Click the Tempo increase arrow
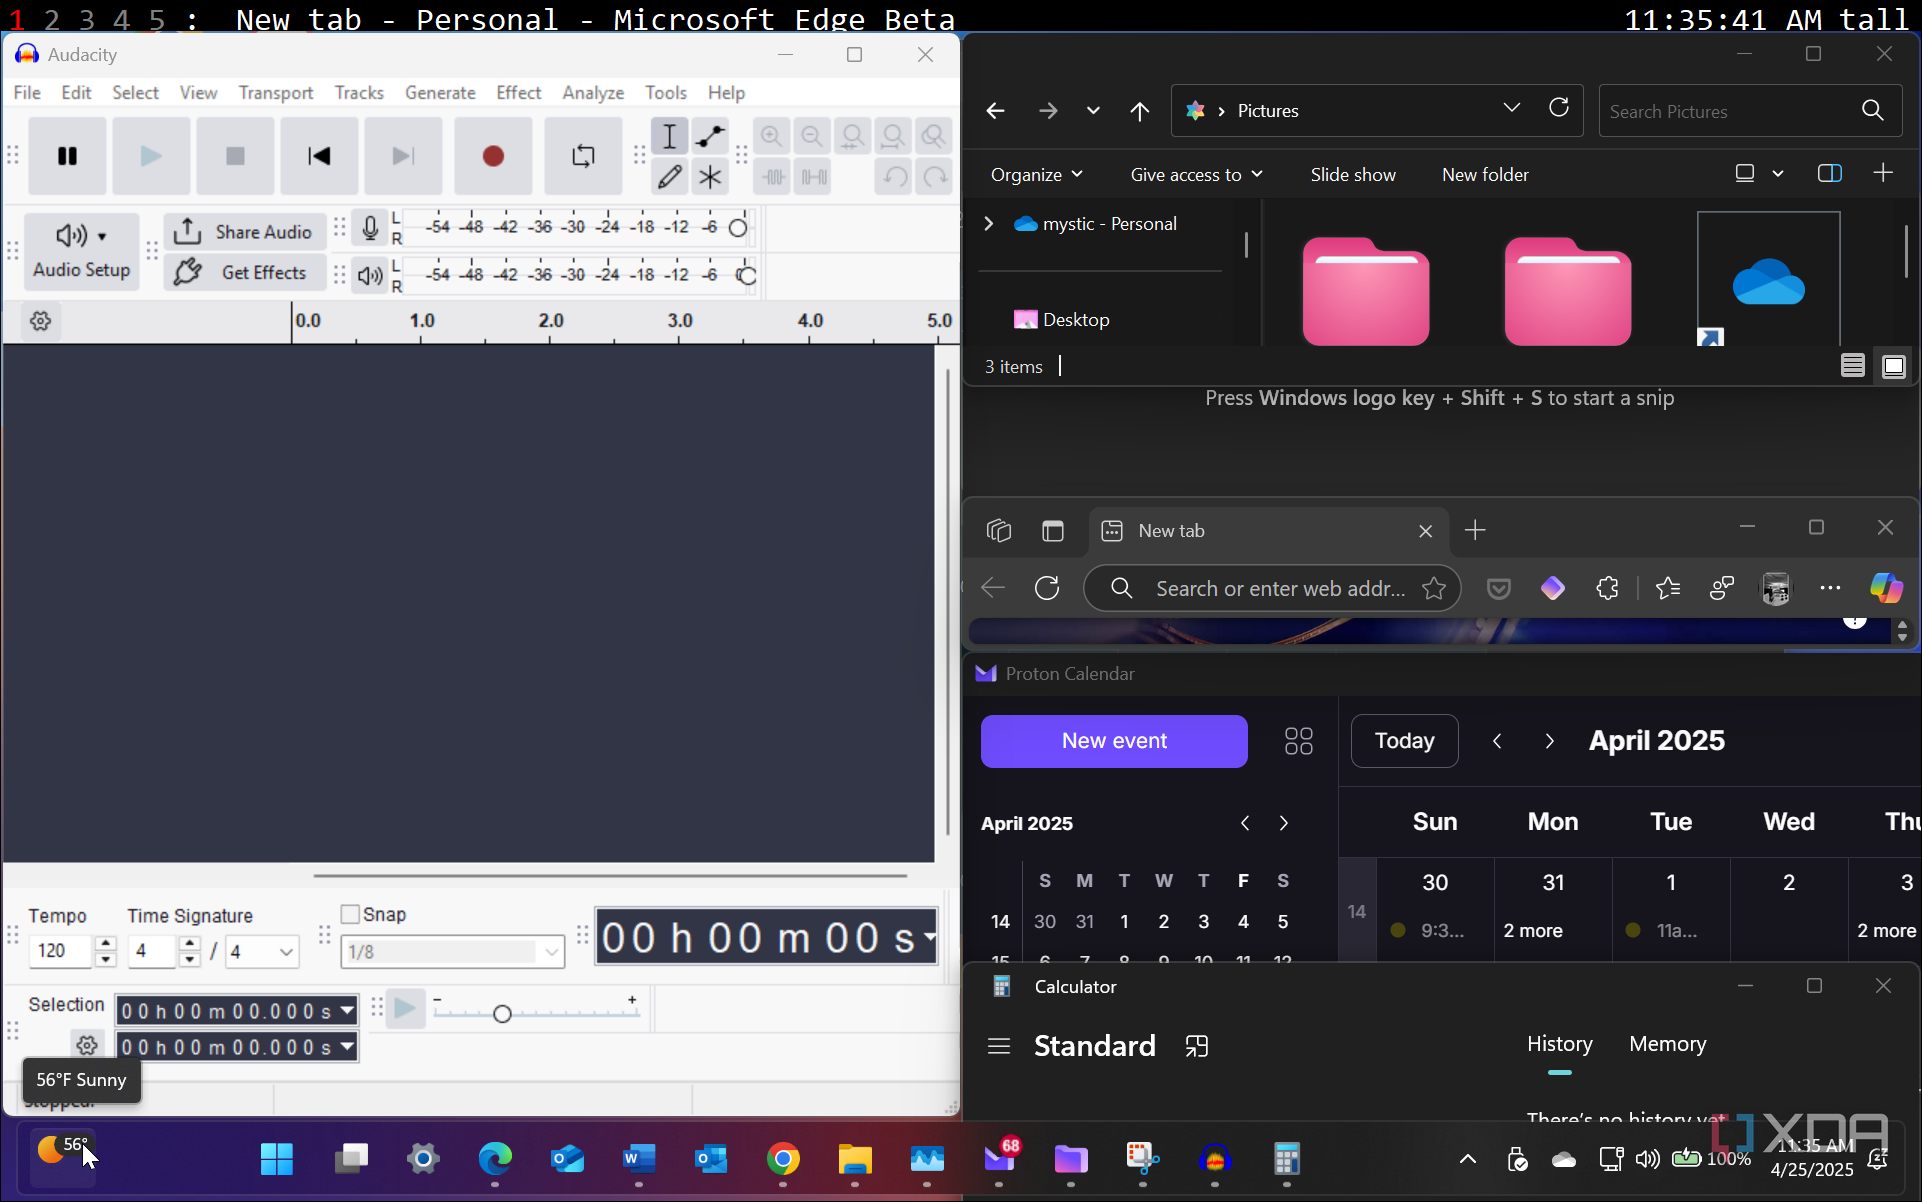The image size is (1922, 1202). (x=105, y=943)
